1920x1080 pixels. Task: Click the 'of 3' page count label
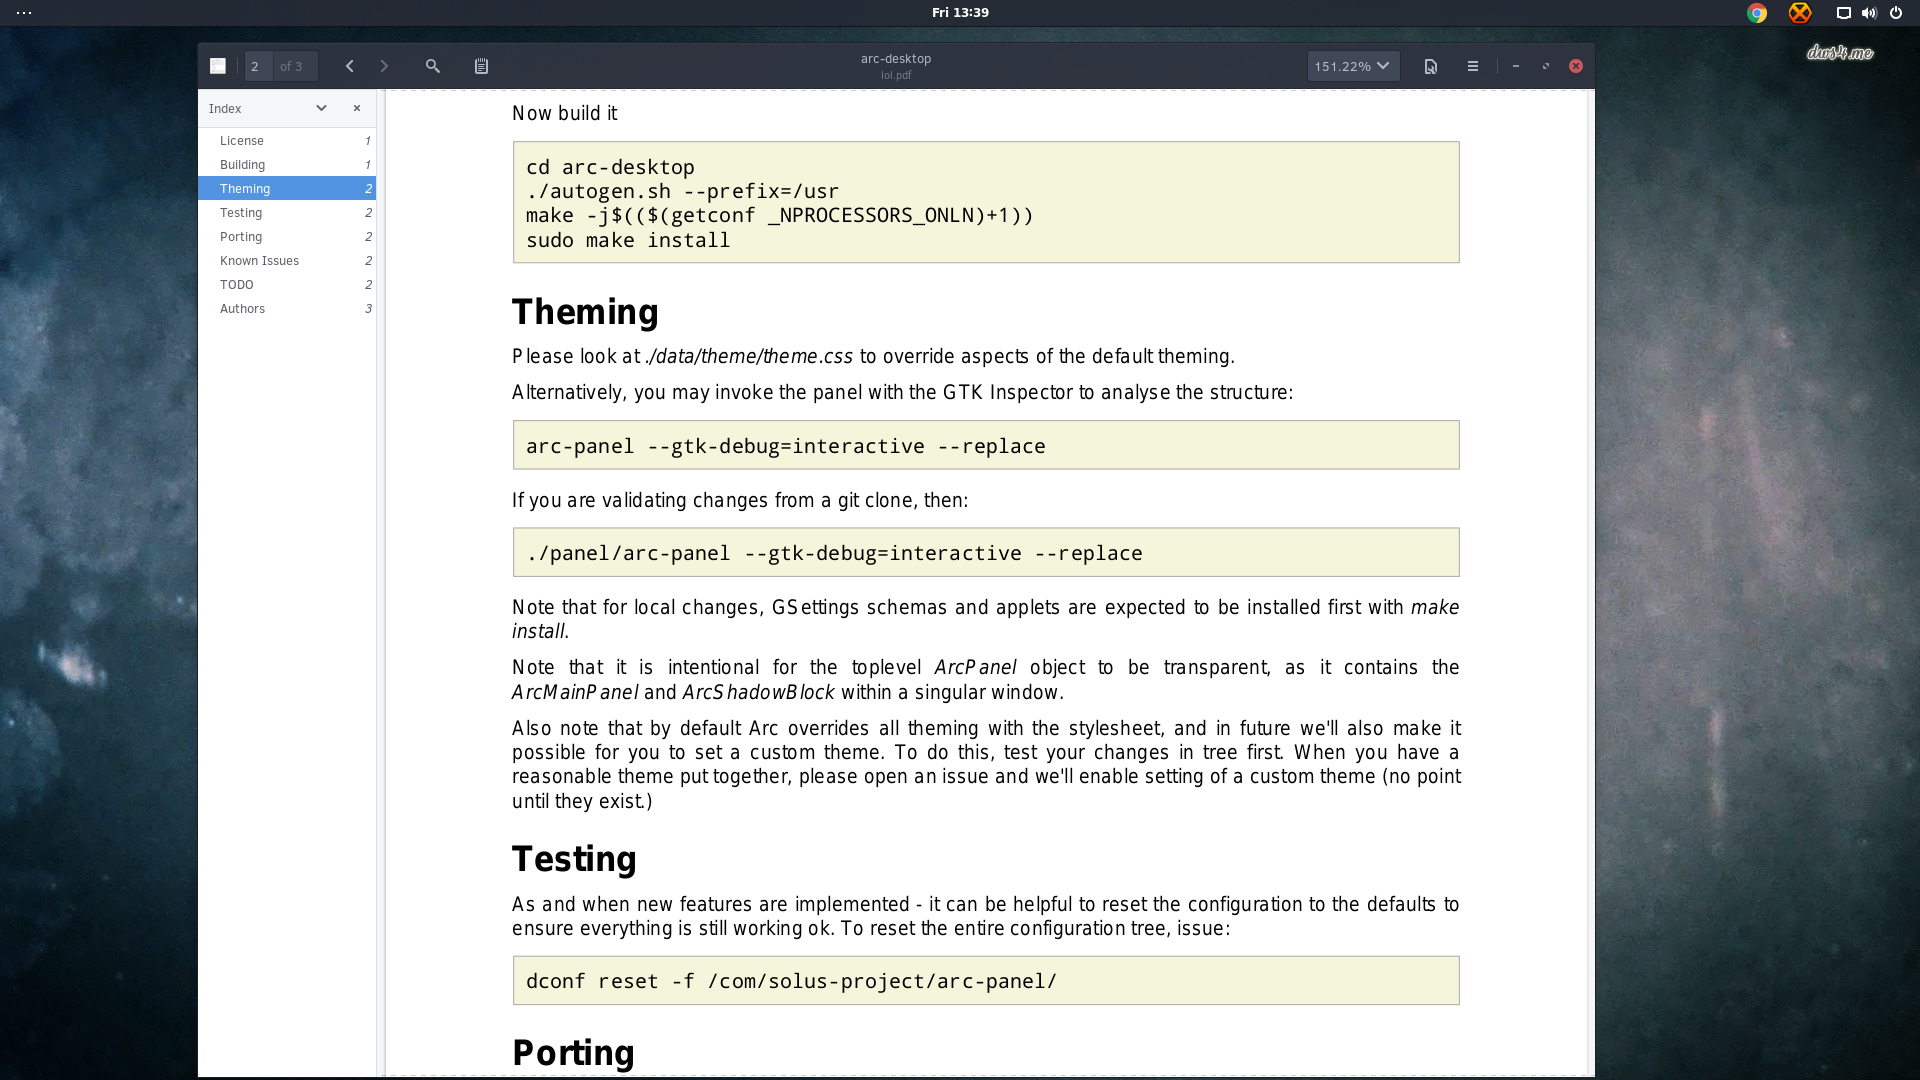point(291,66)
